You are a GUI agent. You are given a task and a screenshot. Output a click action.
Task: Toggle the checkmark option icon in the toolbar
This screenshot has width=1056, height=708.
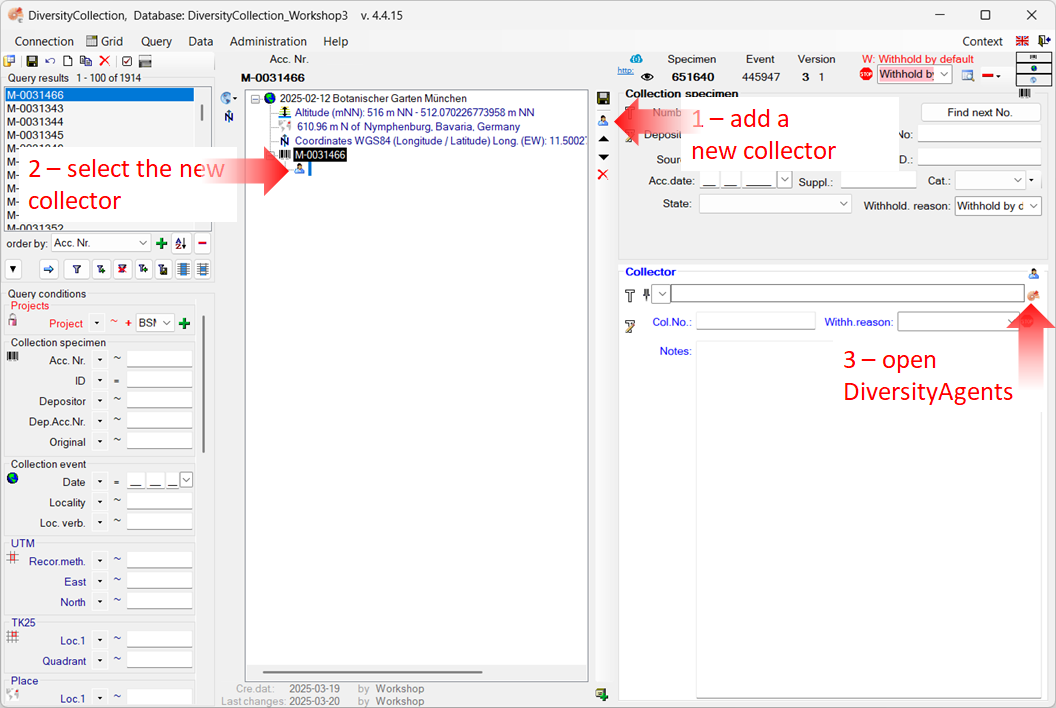pyautogui.click(x=127, y=61)
